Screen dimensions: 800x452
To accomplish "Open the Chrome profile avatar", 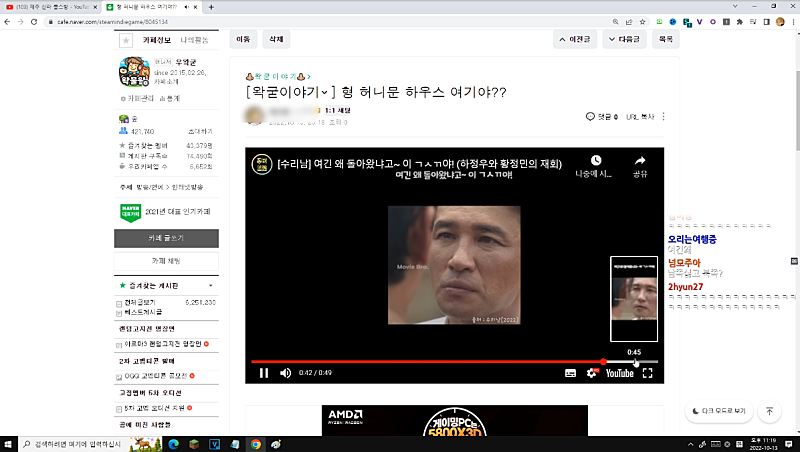I will [x=780, y=22].
